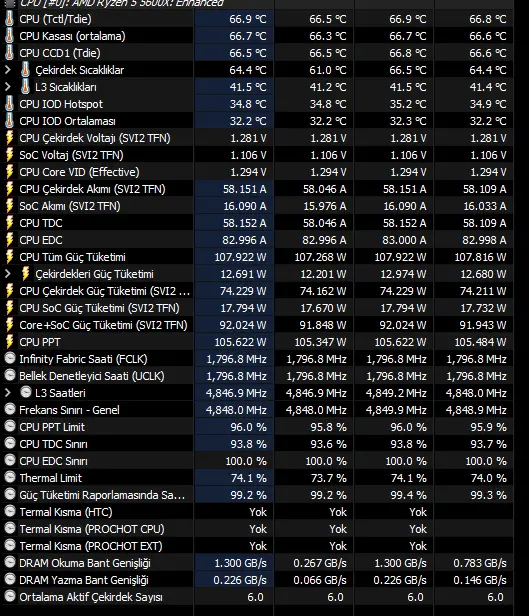Click lightning icon of CPU TDC
Viewport: 529px width, 616px height.
click(x=10, y=223)
